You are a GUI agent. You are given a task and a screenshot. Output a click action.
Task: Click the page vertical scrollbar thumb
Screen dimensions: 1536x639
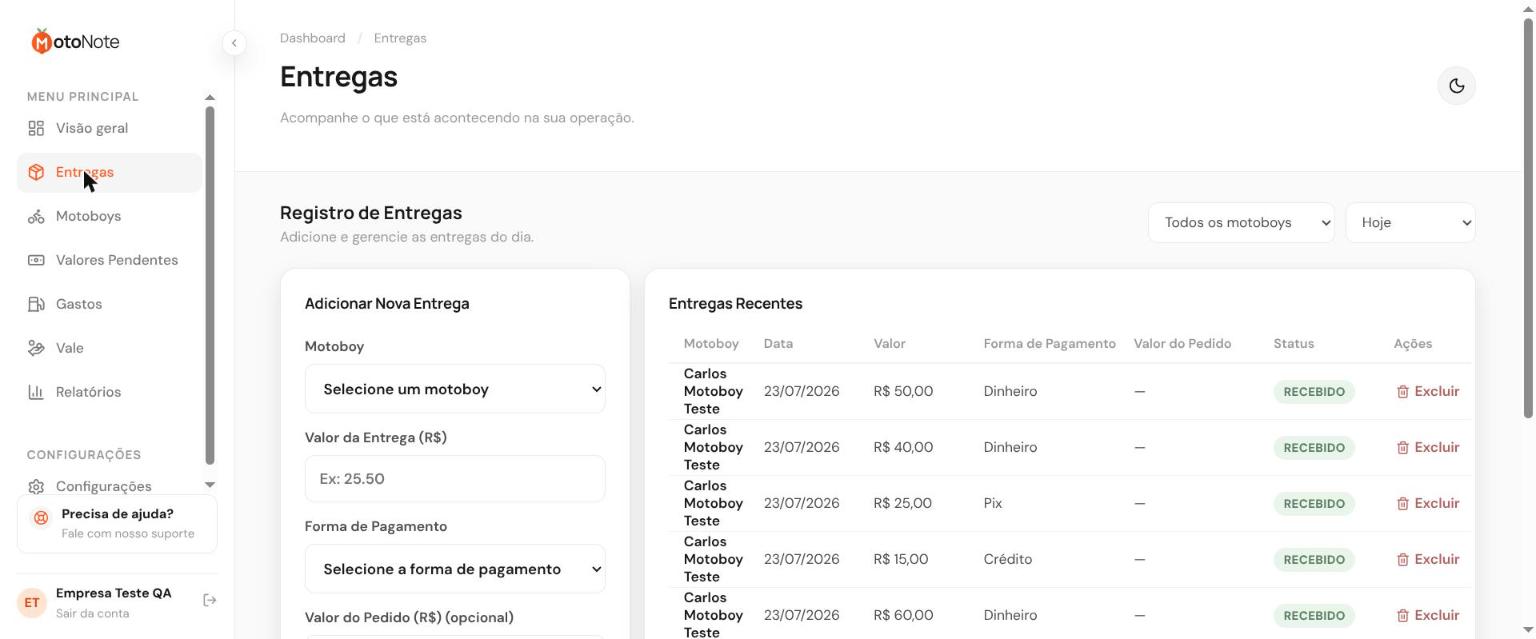1528,217
